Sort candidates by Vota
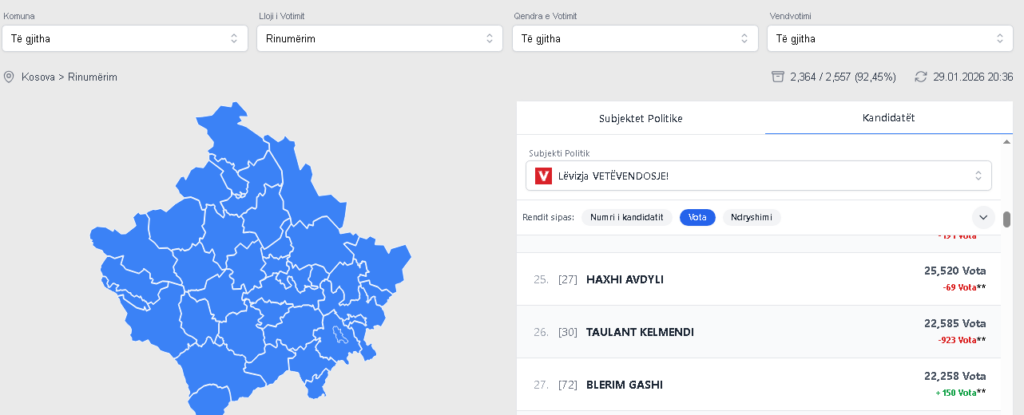The height and width of the screenshot is (415, 1024). [697, 217]
